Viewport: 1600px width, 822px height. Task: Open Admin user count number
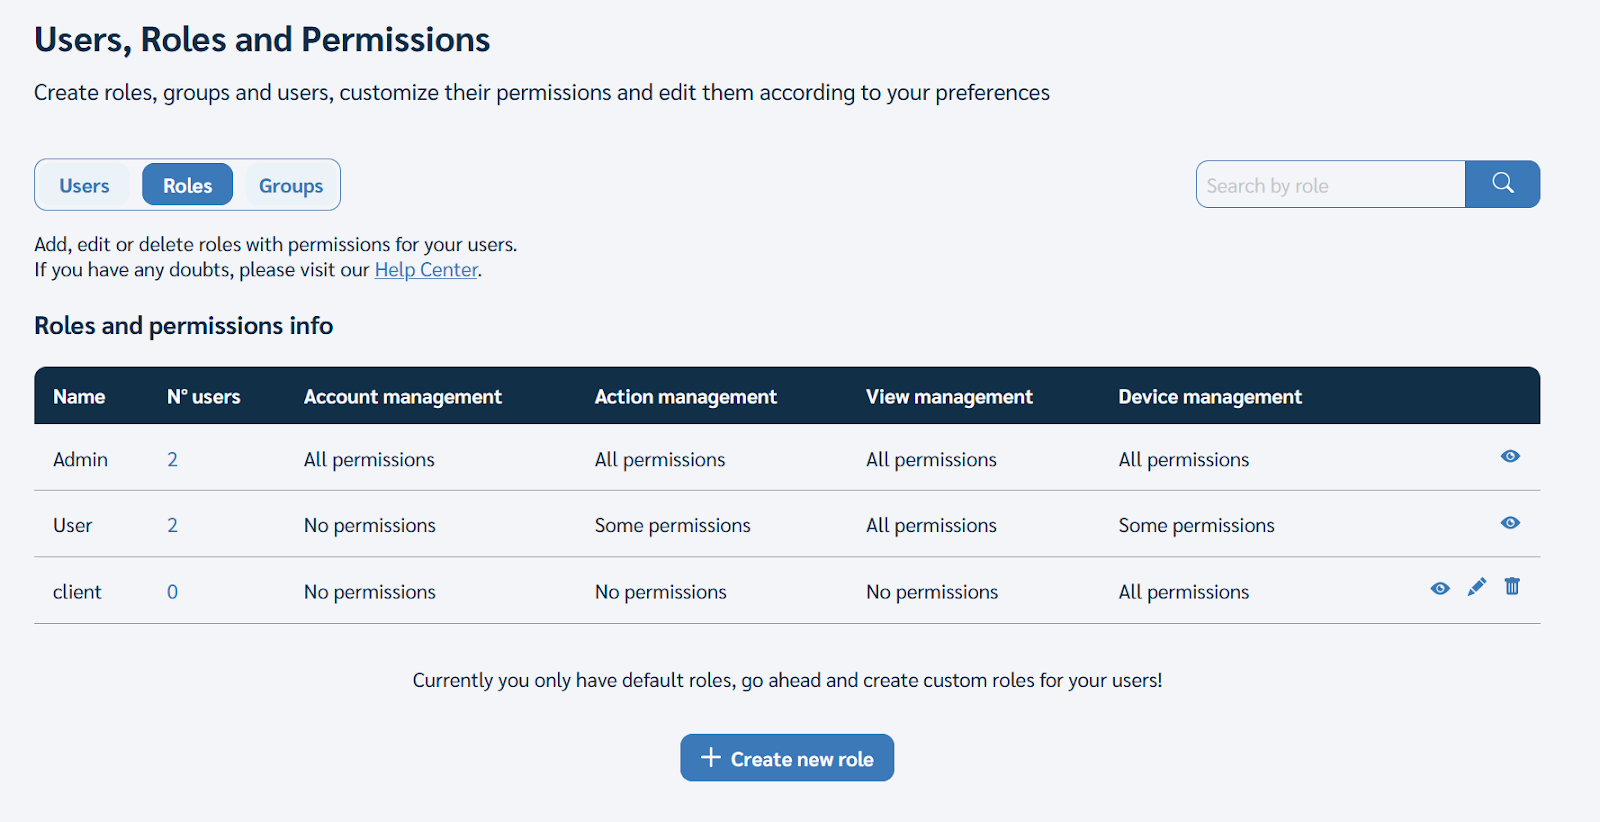pos(172,460)
